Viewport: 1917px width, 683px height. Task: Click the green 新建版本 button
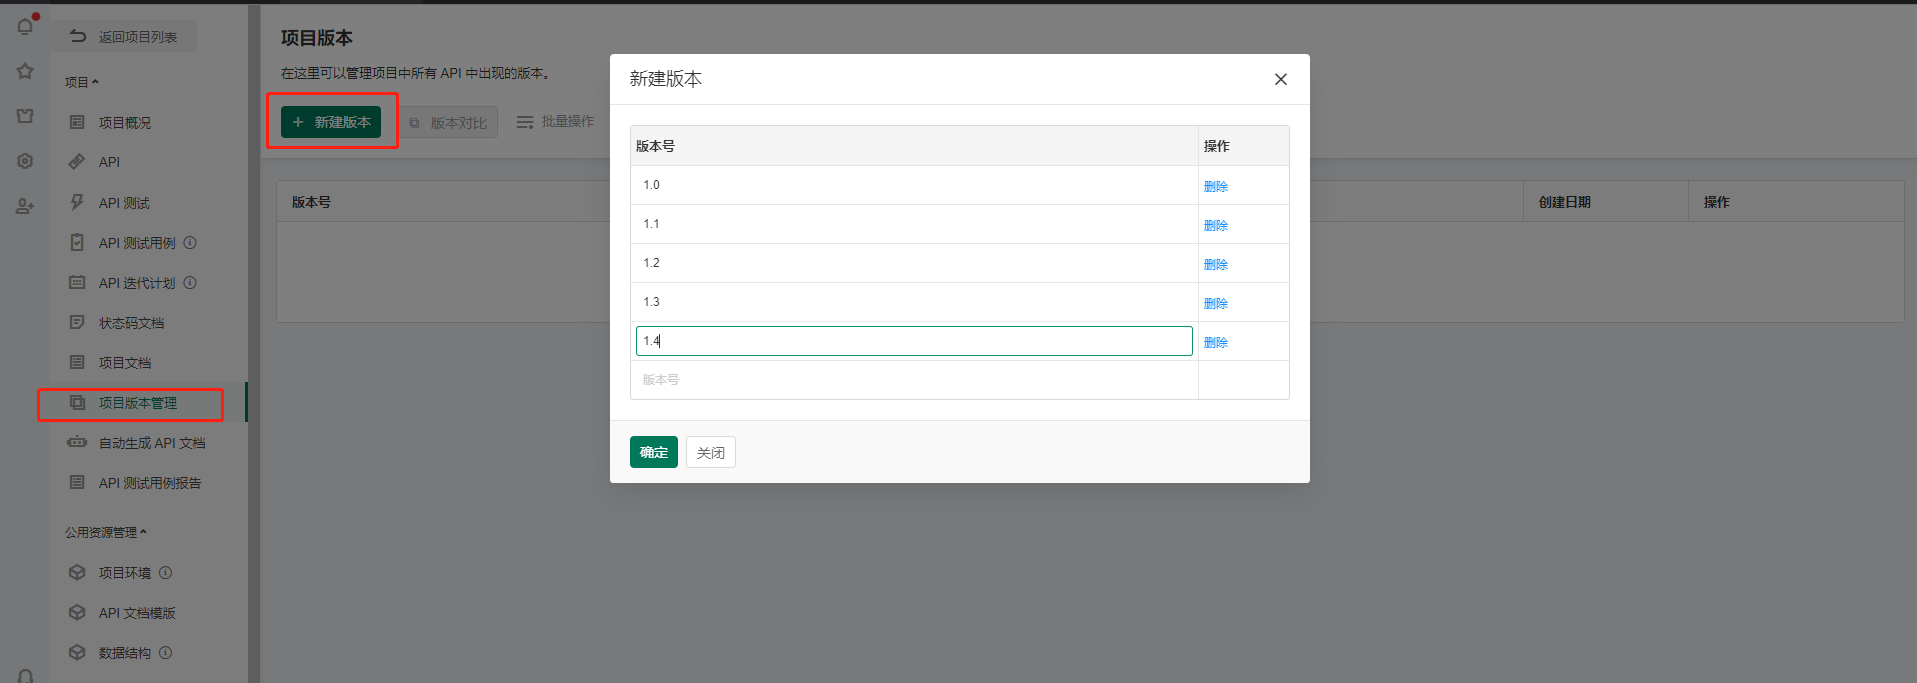331,122
